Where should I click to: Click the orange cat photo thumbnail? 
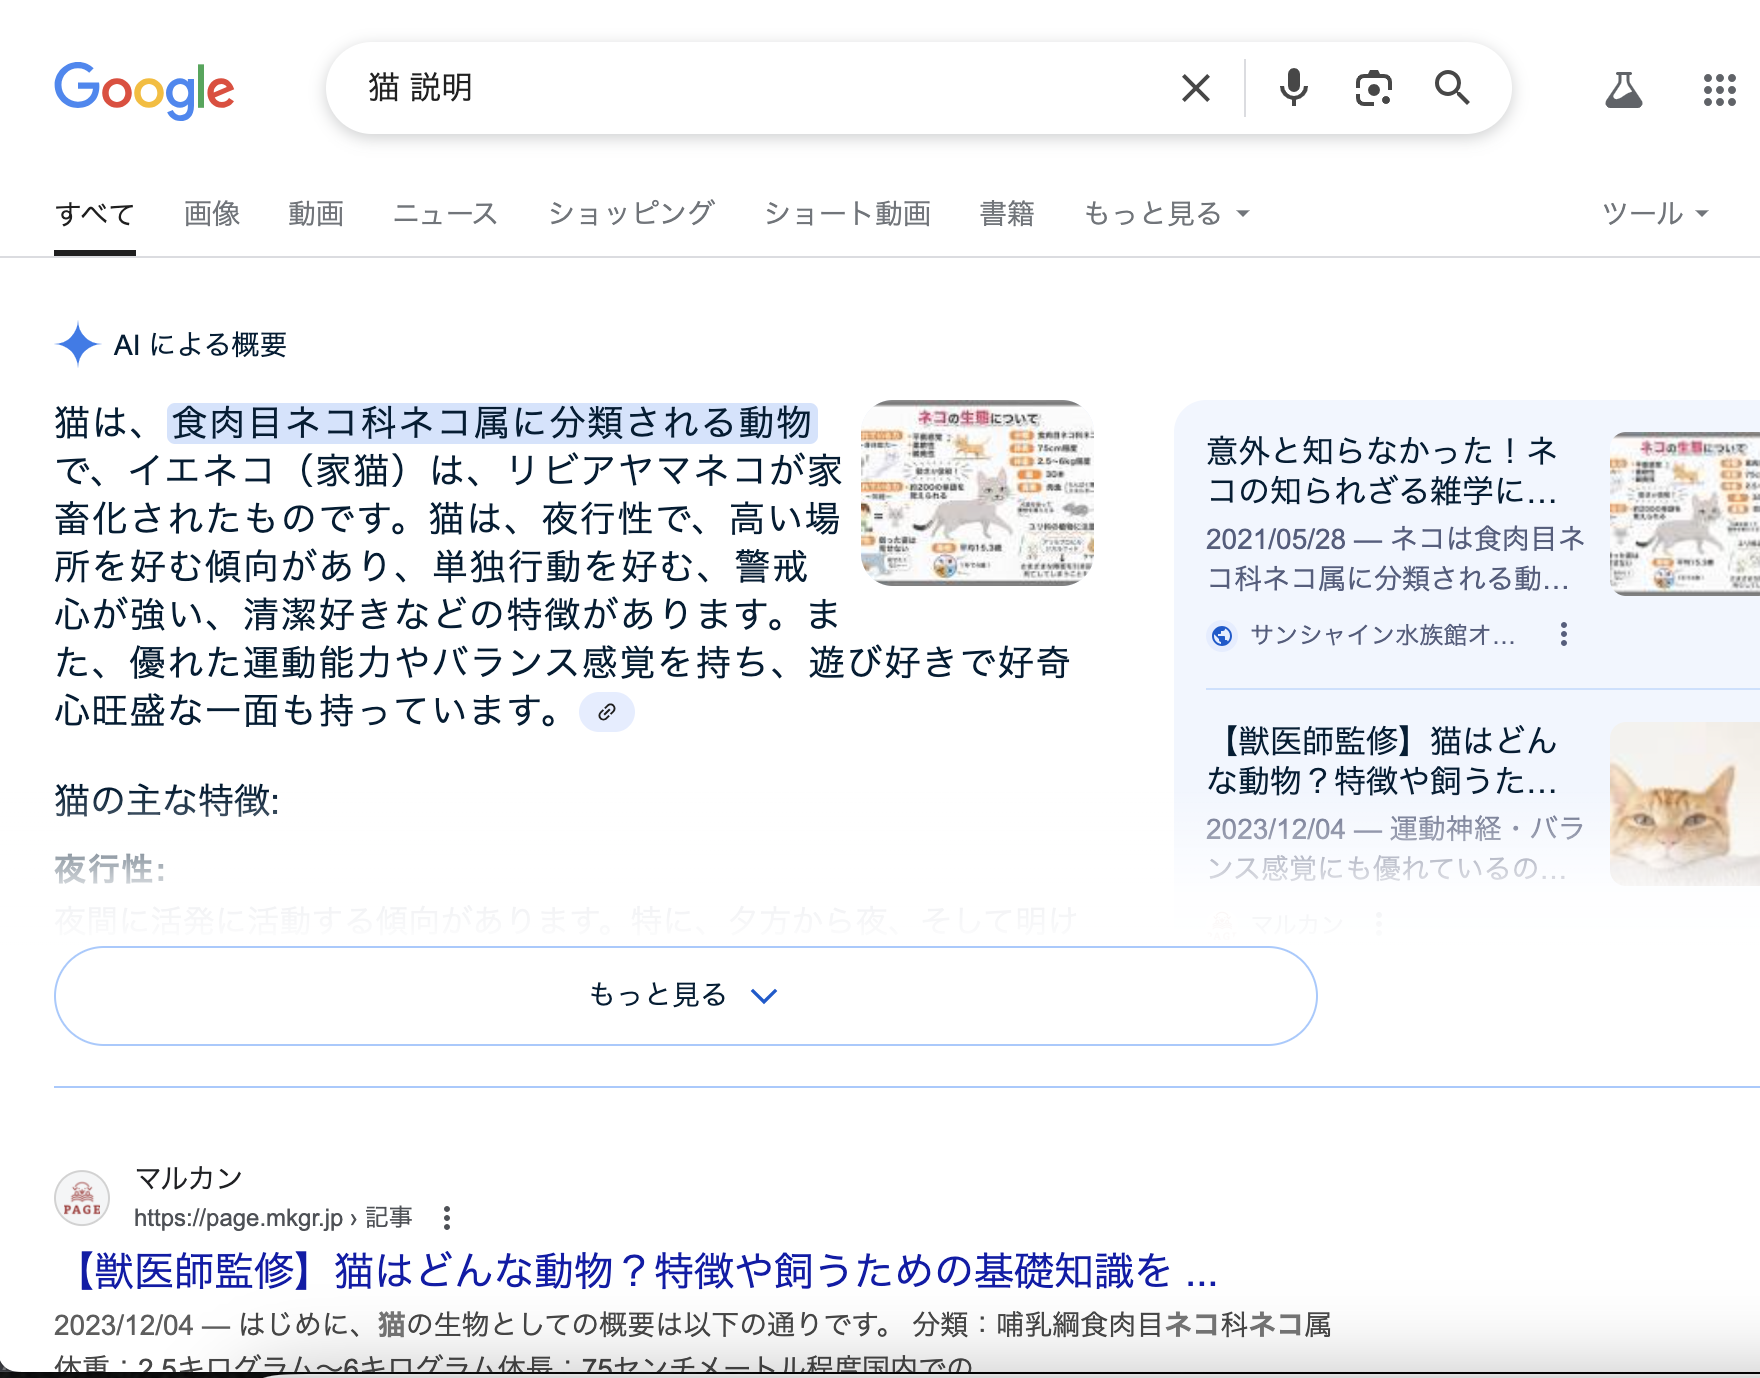tap(1685, 804)
